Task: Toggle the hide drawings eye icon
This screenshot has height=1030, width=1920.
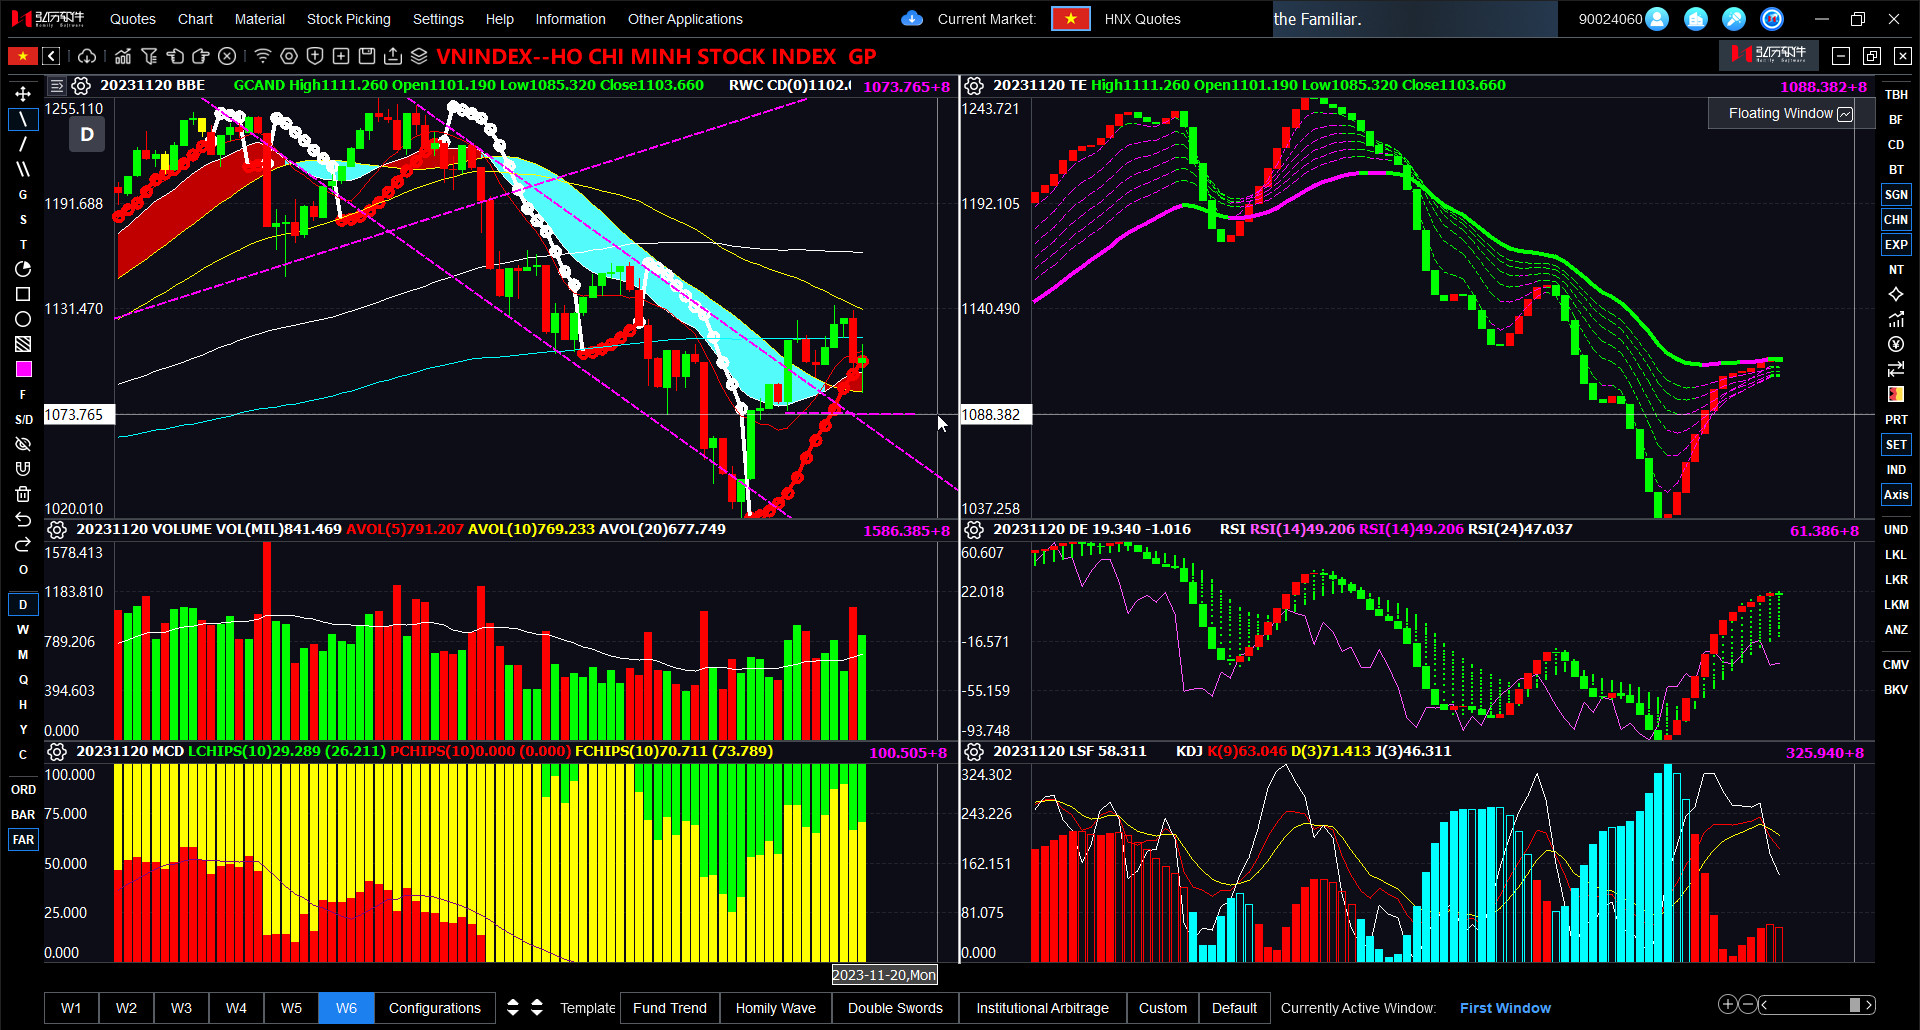Action: (23, 444)
